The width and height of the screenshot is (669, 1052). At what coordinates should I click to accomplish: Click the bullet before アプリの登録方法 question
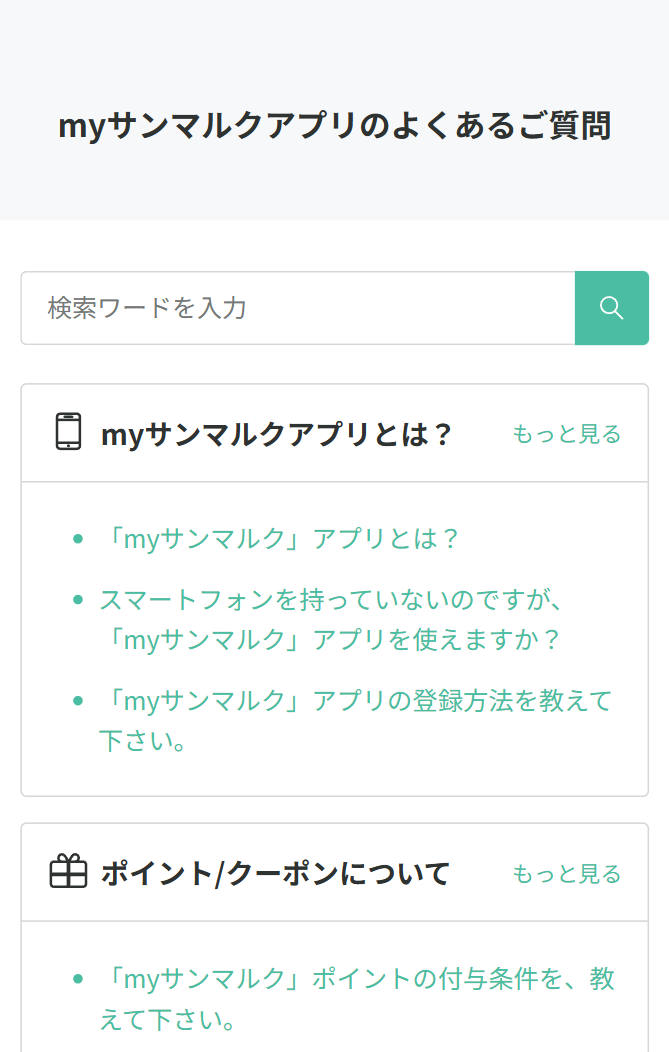coord(78,701)
